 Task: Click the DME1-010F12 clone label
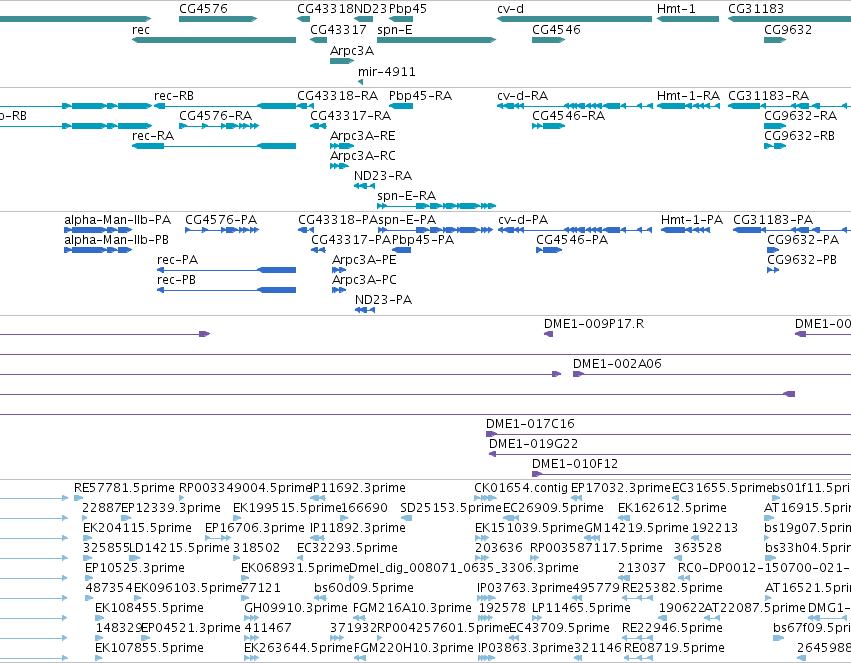click(574, 464)
